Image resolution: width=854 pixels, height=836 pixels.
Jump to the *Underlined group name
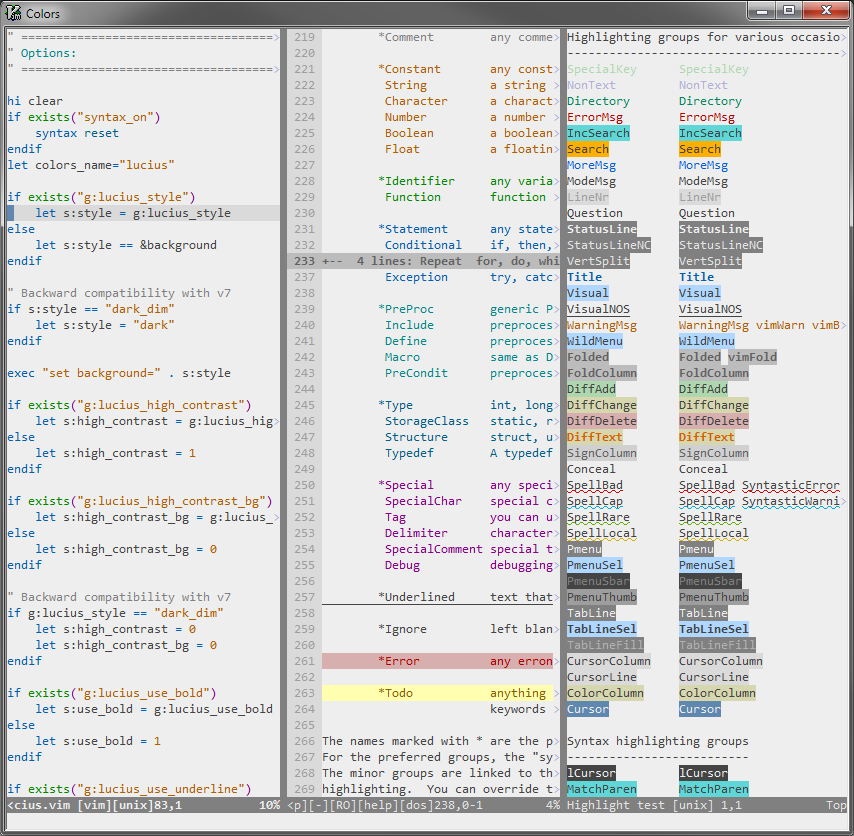pyautogui.click(x=416, y=597)
